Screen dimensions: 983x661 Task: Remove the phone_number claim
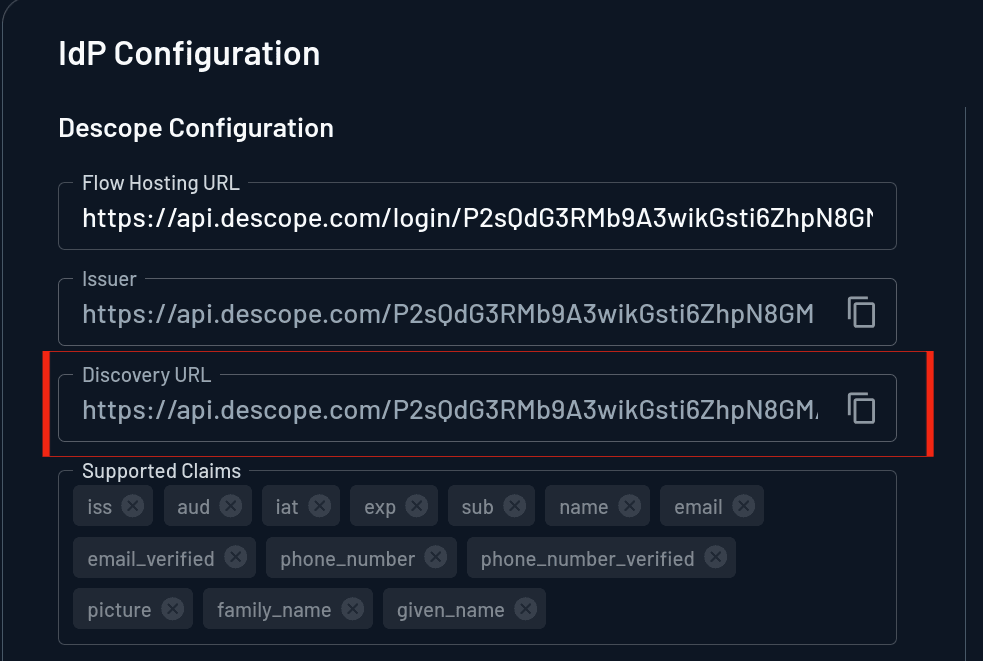(x=435, y=558)
